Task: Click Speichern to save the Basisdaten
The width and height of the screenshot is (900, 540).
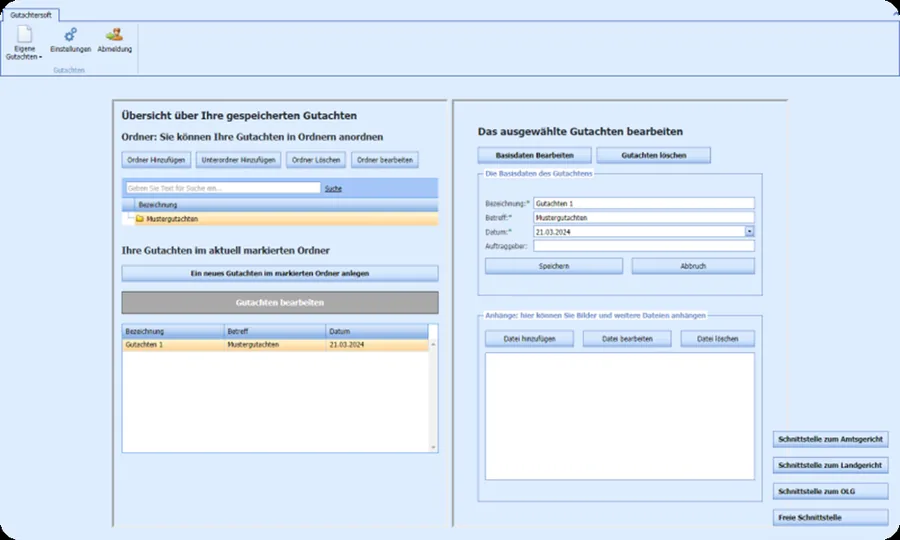Action: tap(554, 266)
